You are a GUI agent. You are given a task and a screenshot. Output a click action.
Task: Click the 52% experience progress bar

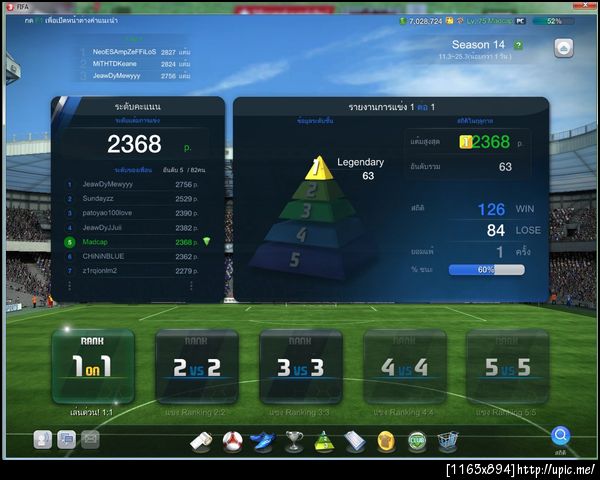(x=553, y=21)
